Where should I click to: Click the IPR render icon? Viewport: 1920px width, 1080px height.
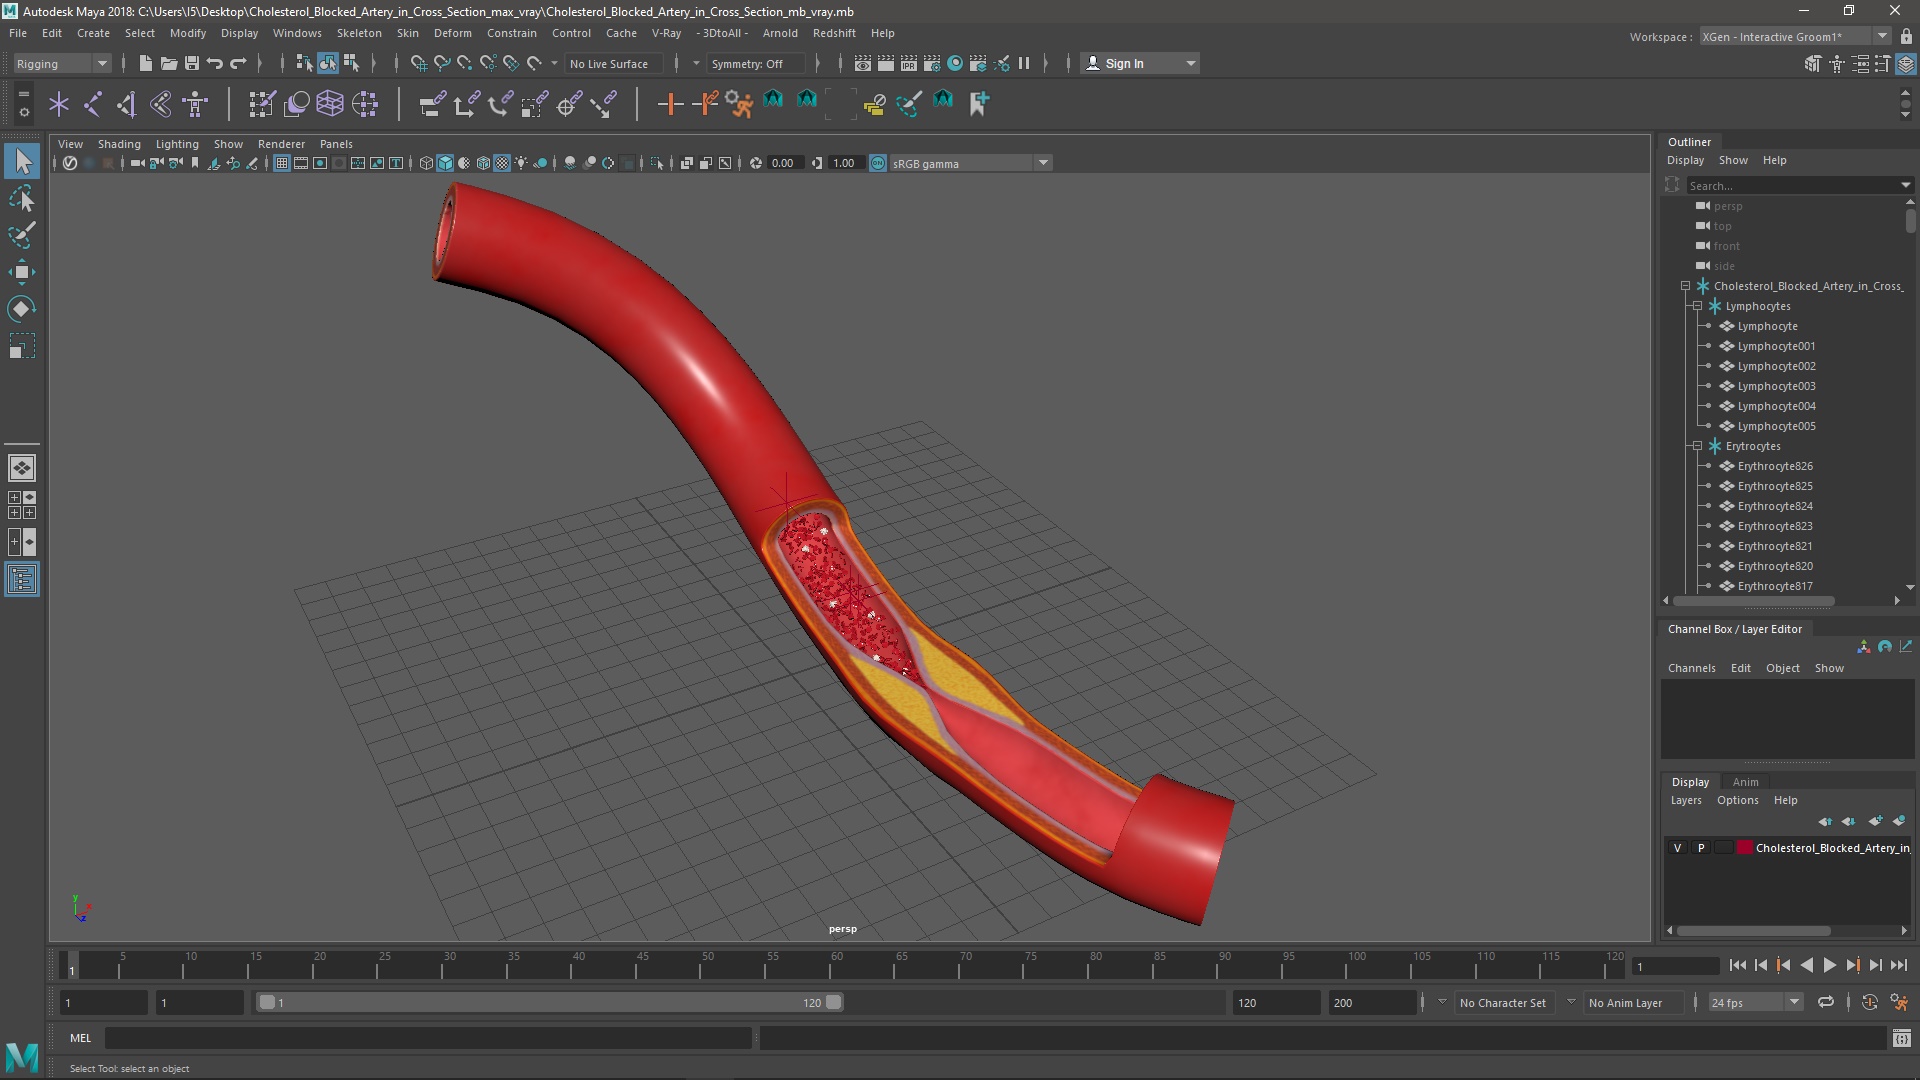coord(909,63)
